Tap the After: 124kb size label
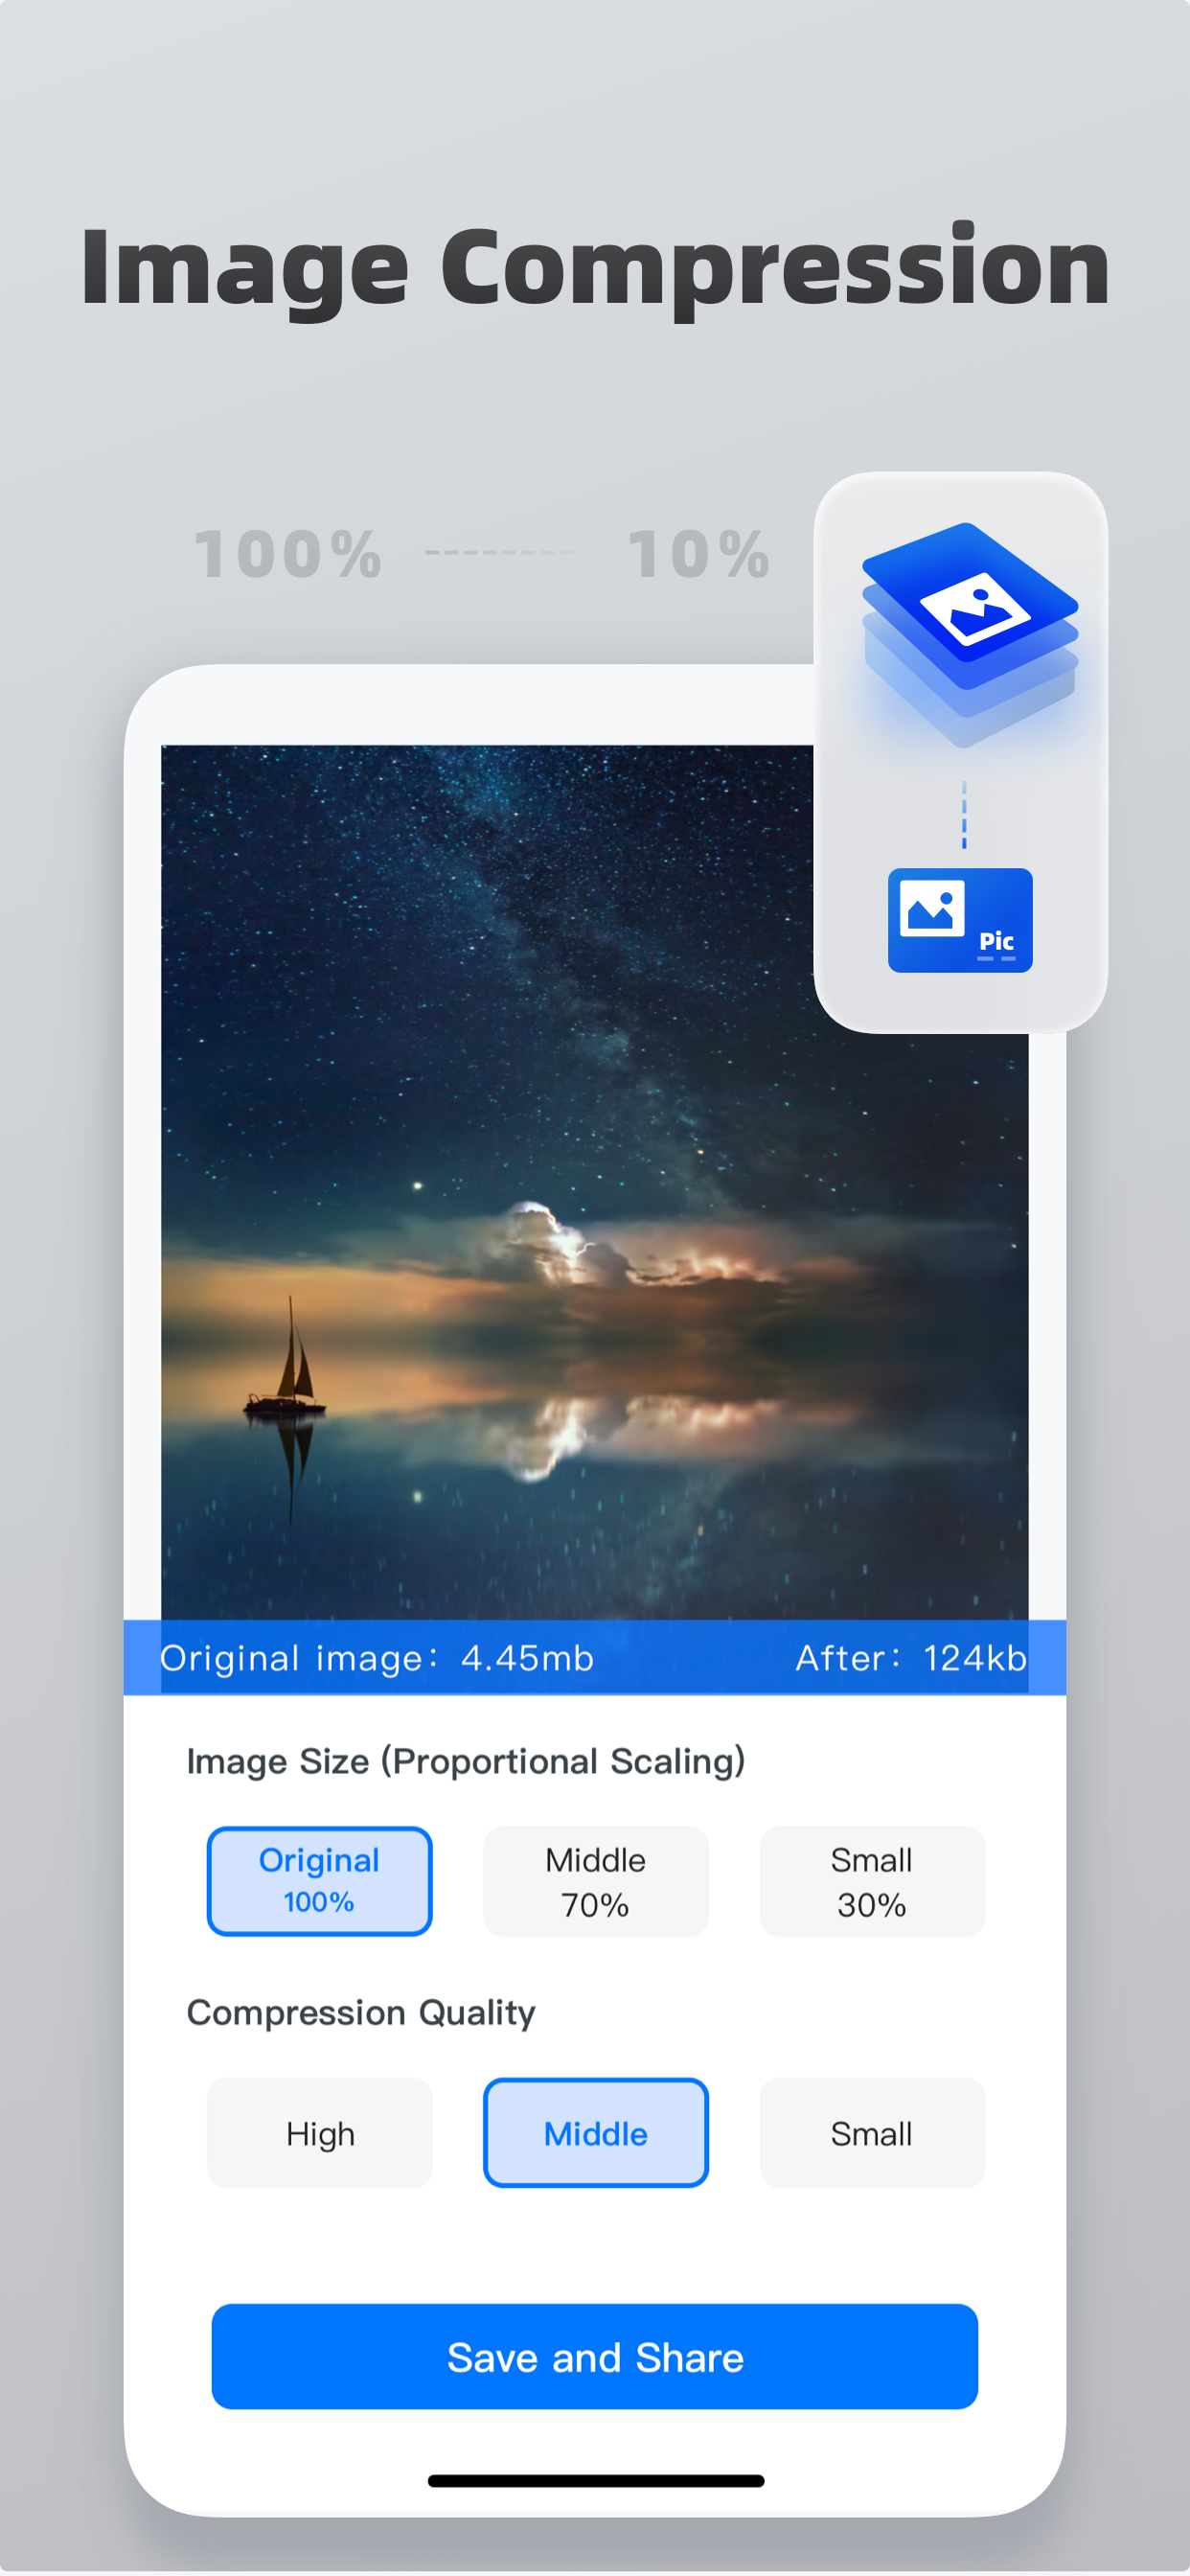The image size is (1190, 2576). pyautogui.click(x=911, y=1658)
